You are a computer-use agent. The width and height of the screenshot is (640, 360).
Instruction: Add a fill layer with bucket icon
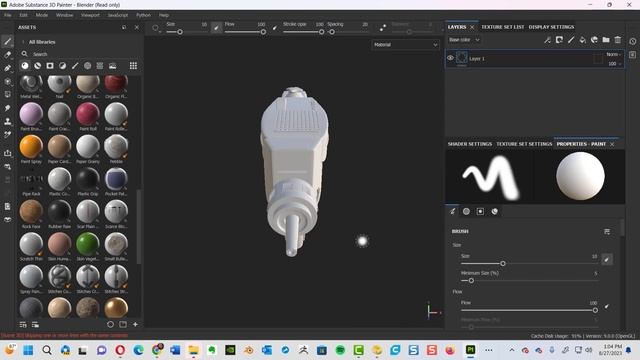[x=582, y=40]
